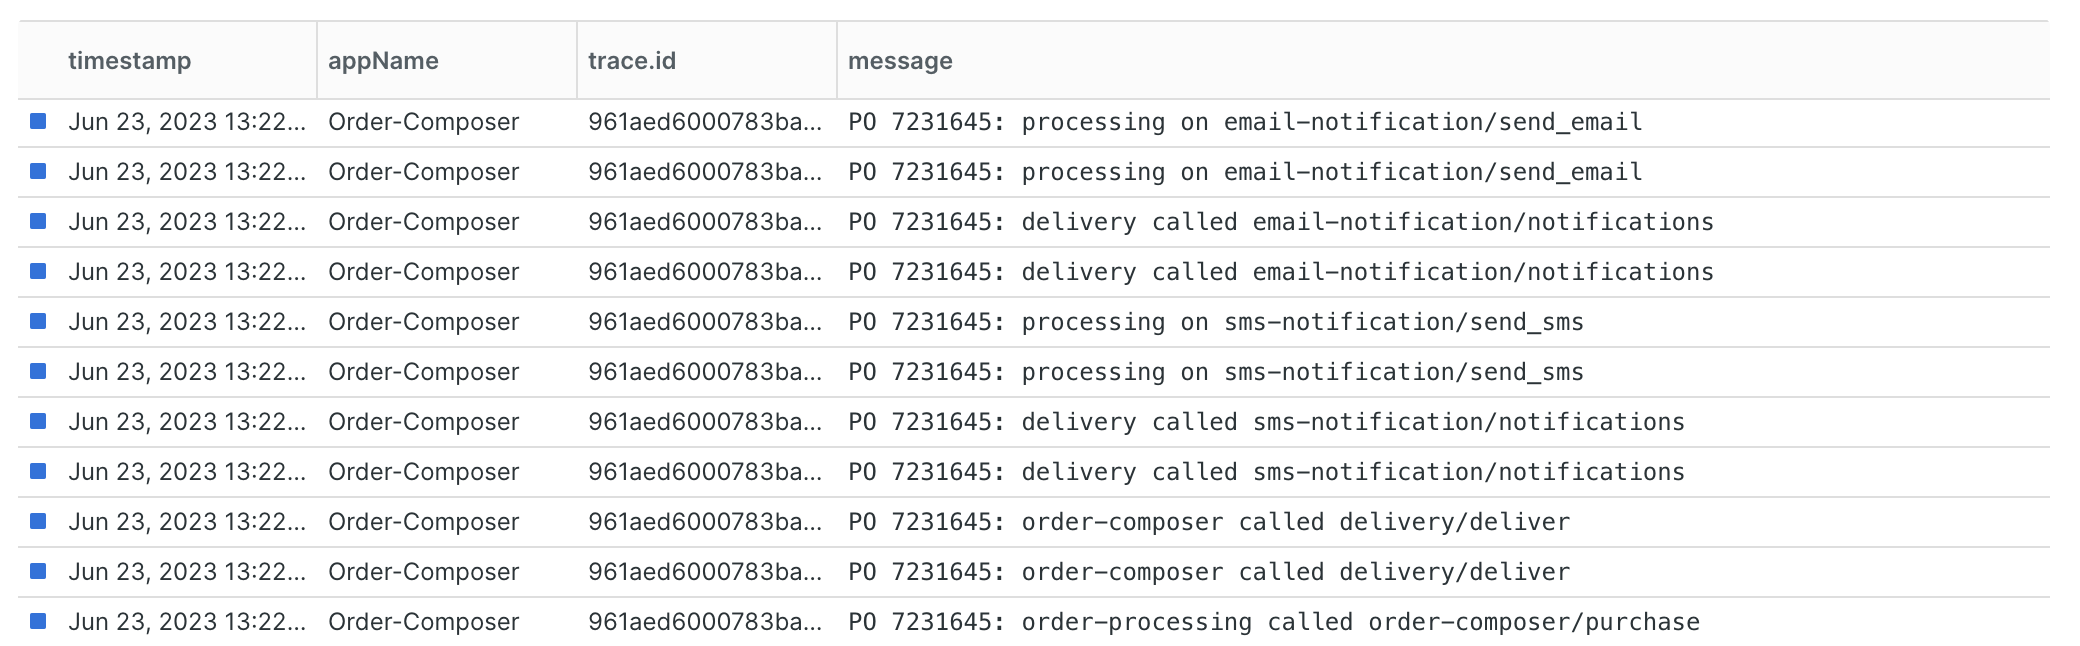This screenshot has height=646, width=2080.
Task: Select the trace.id value in the purchase row
Action: (705, 622)
